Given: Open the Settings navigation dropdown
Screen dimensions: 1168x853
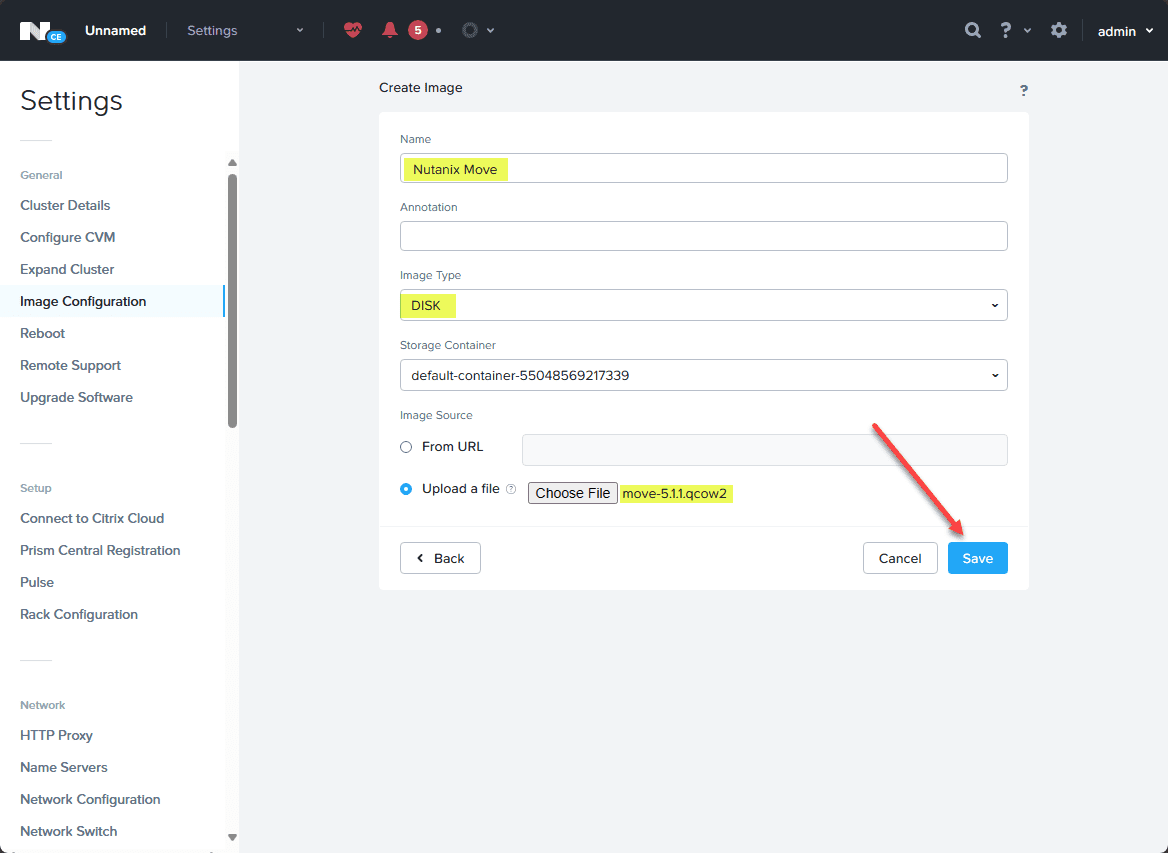Looking at the screenshot, I should point(245,31).
